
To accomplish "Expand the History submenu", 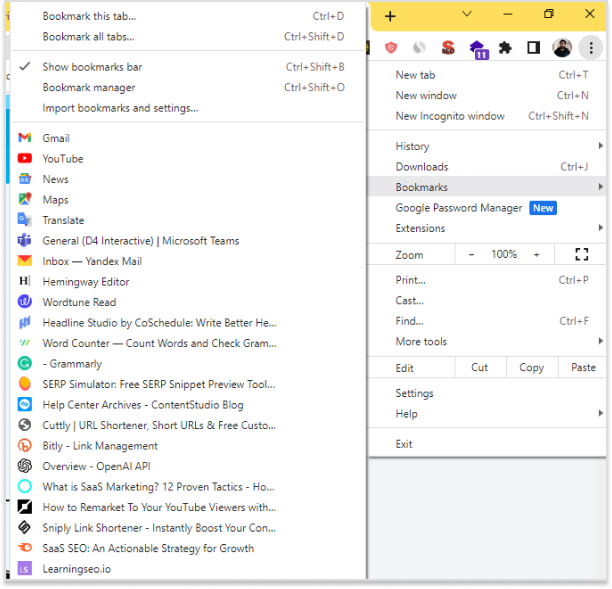I will coord(487,146).
